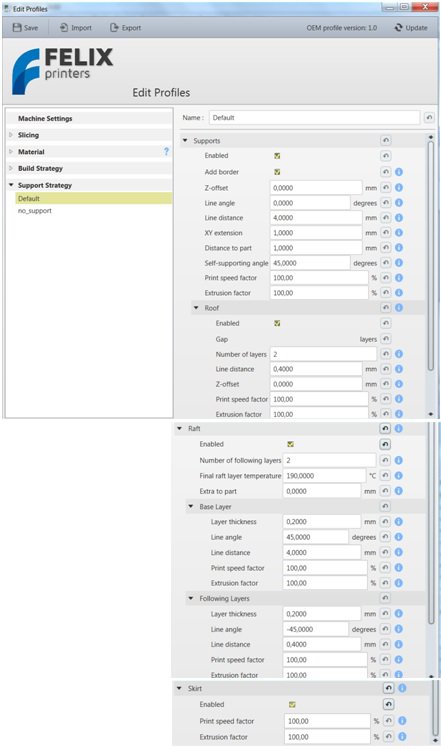The height and width of the screenshot is (749, 441).
Task: Uncheck the Add border checkbox
Action: point(277,172)
